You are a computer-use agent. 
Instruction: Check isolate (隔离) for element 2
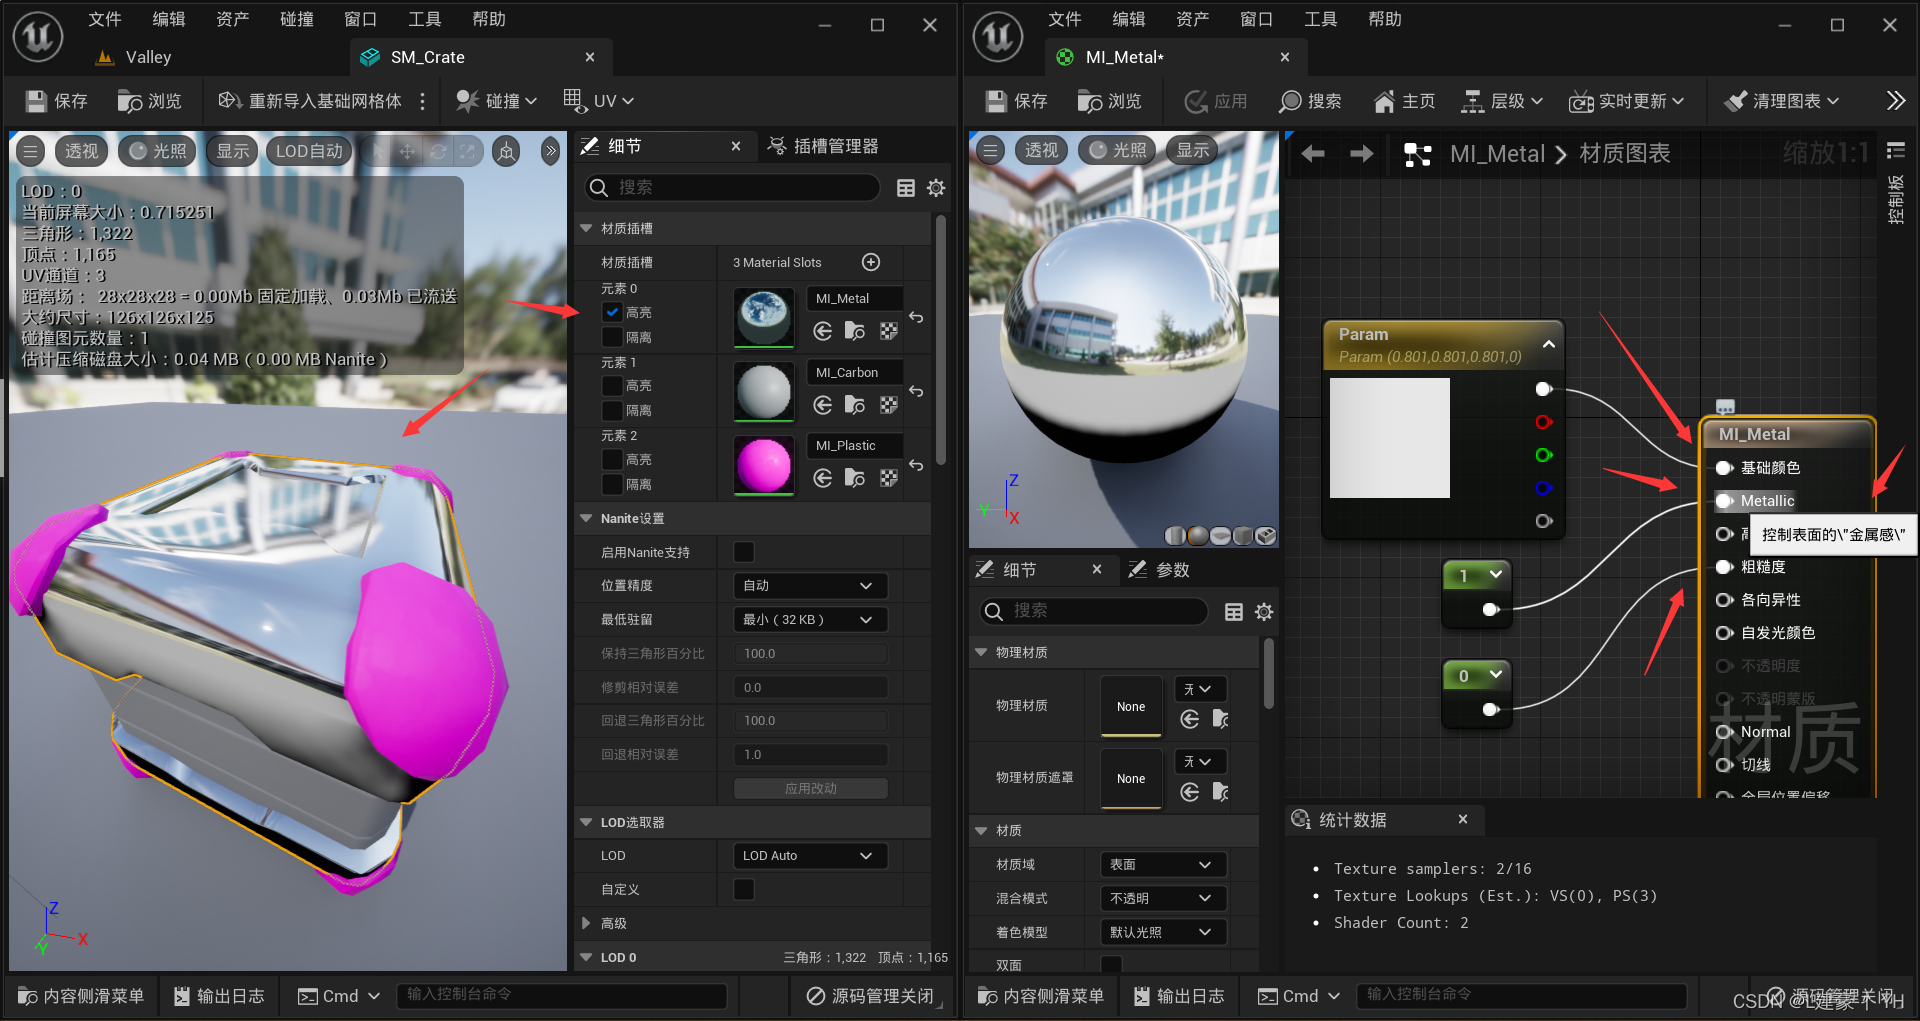(x=613, y=484)
